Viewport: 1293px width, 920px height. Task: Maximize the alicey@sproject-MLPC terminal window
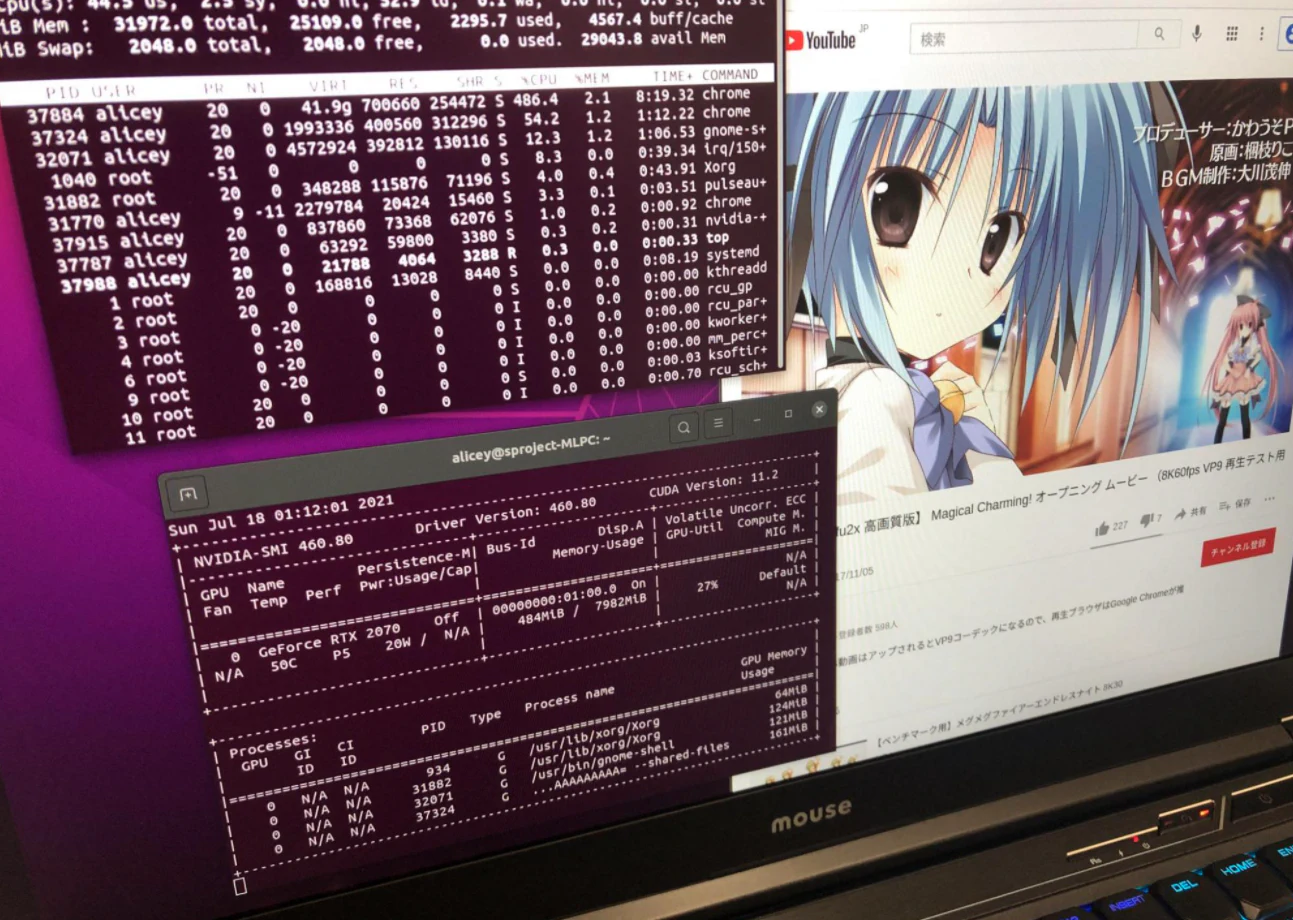[x=788, y=413]
